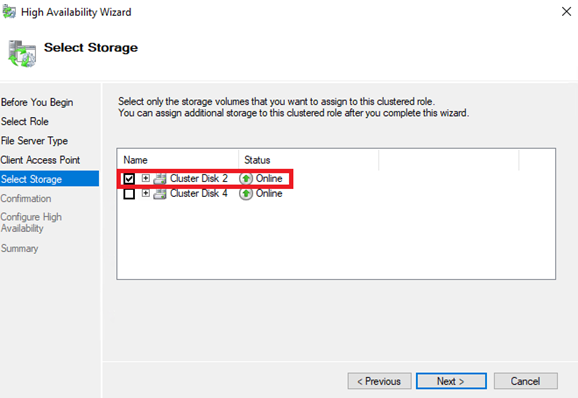Sort the list by the Status column header
Screen dimensions: 578x398
pos(309,160)
